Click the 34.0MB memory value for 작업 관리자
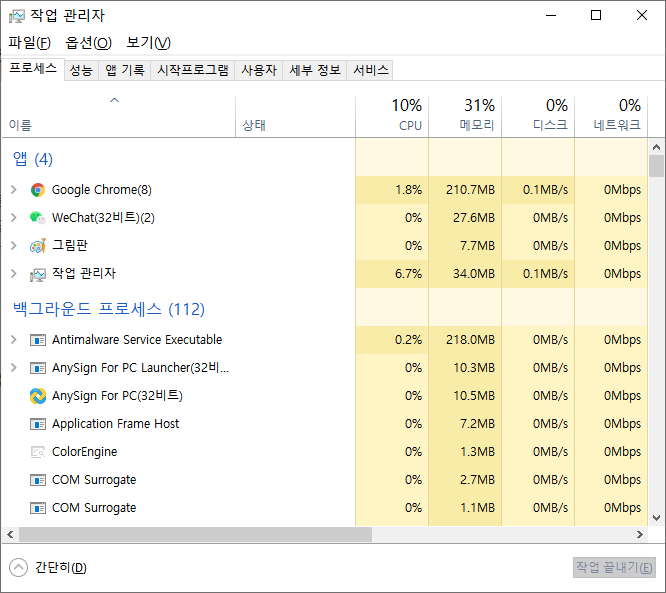Image resolution: width=666 pixels, height=593 pixels. [x=474, y=274]
